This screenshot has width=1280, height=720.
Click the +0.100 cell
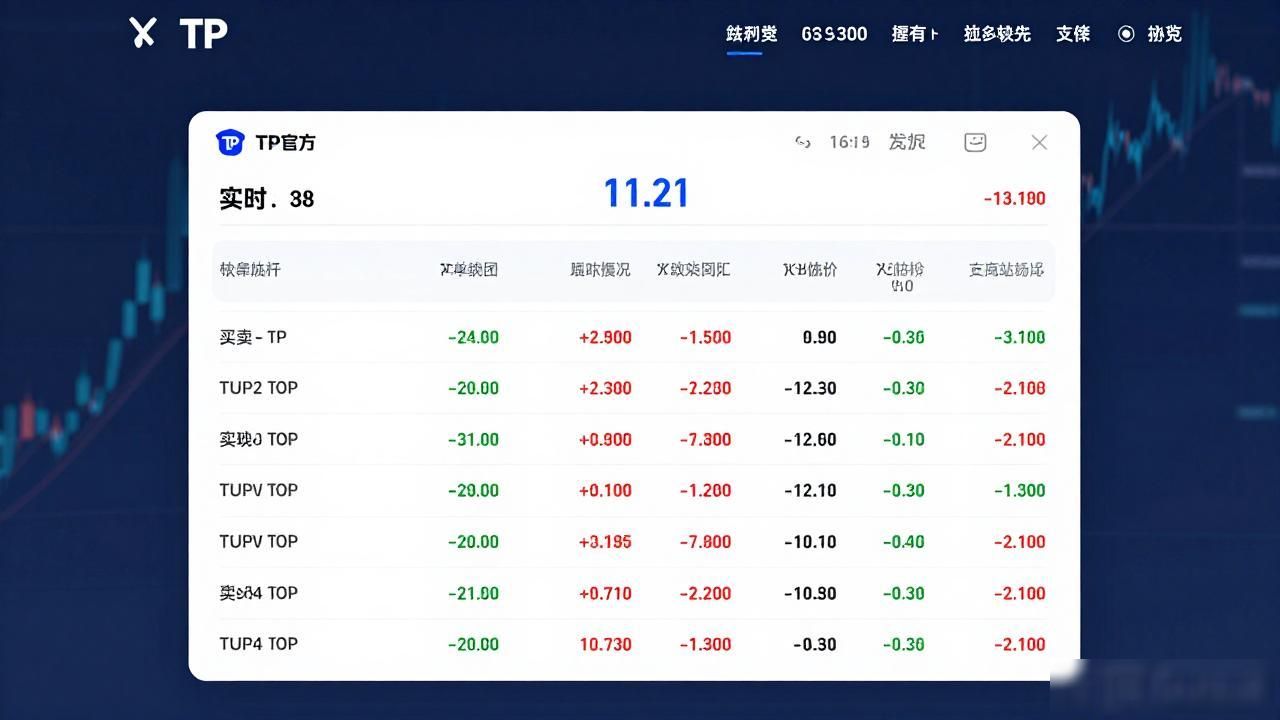(605, 490)
